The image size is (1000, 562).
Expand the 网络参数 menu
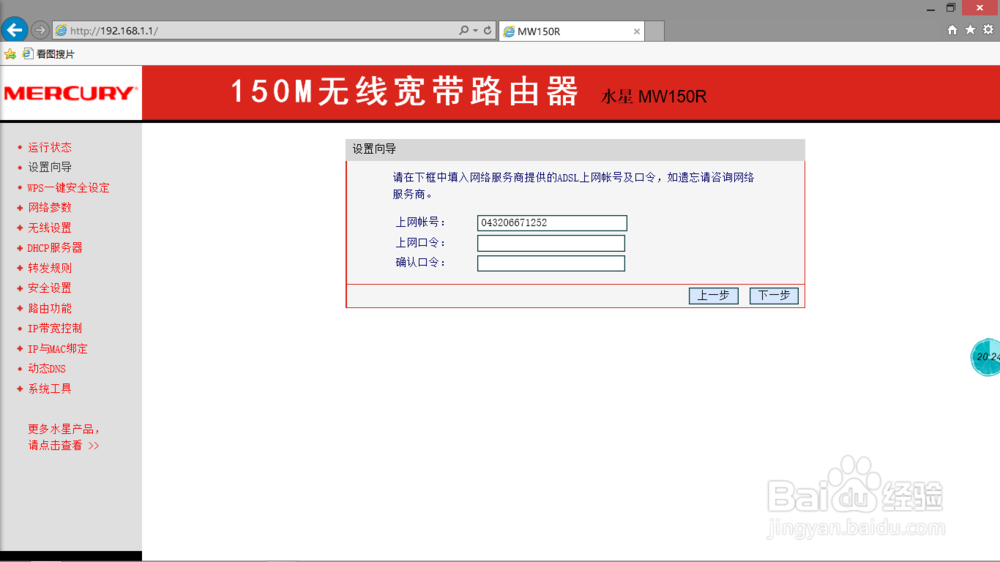pyautogui.click(x=49, y=207)
